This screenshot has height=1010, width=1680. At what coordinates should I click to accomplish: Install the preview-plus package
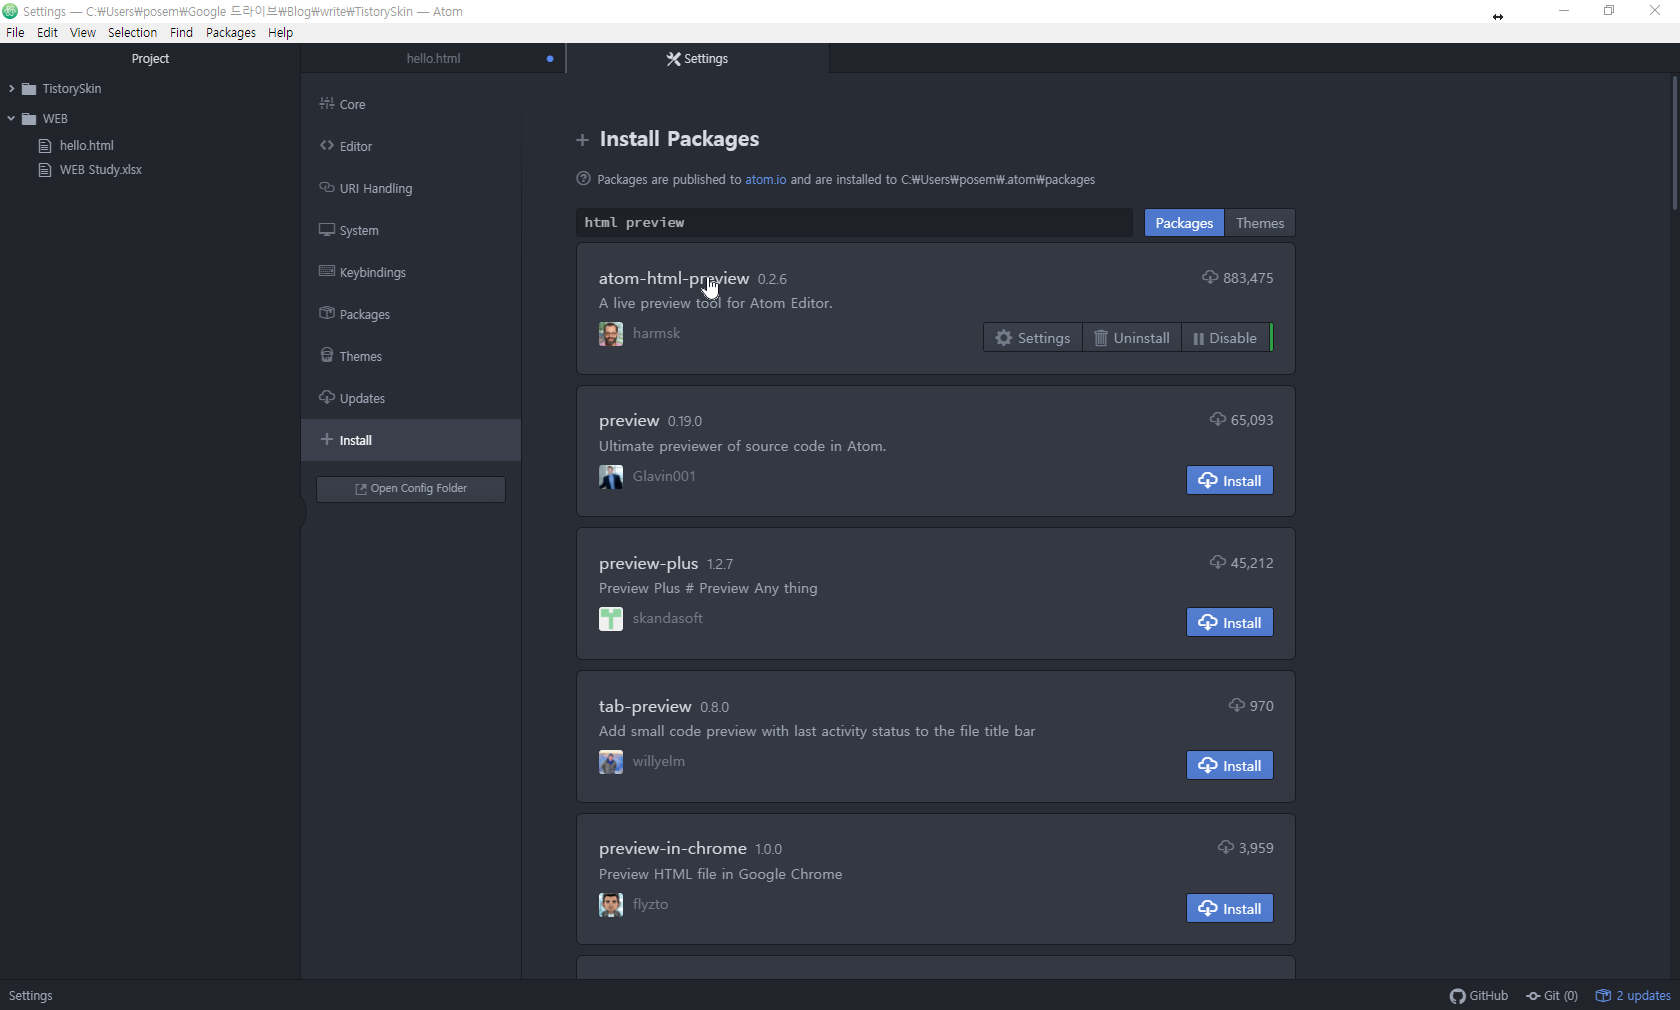coord(1230,623)
